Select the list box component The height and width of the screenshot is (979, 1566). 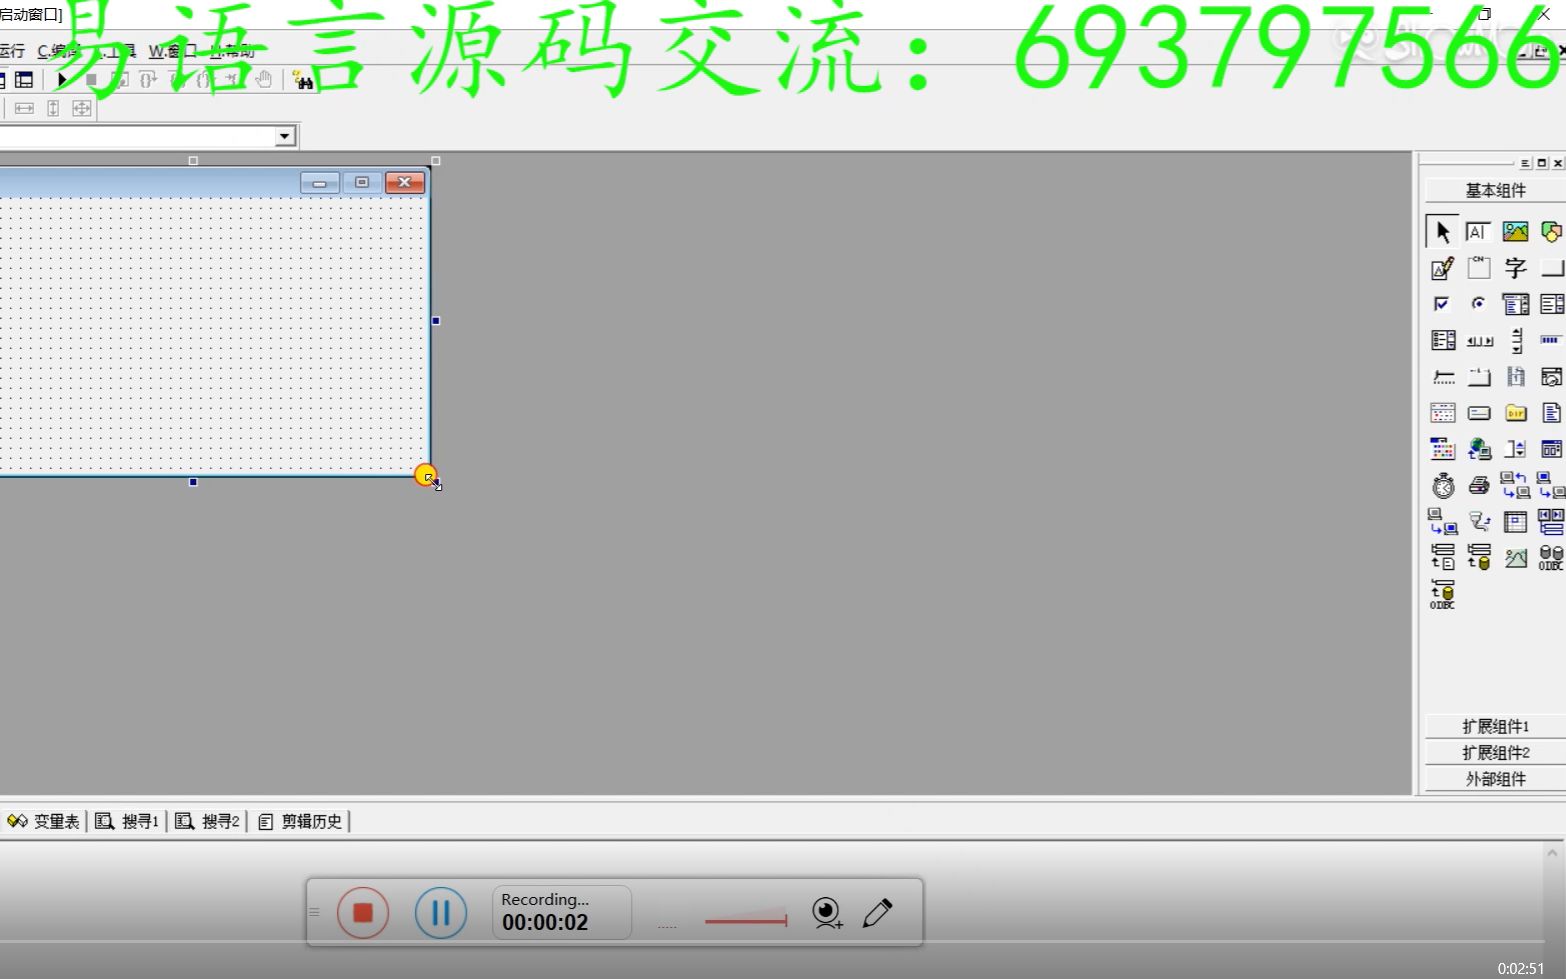1551,304
